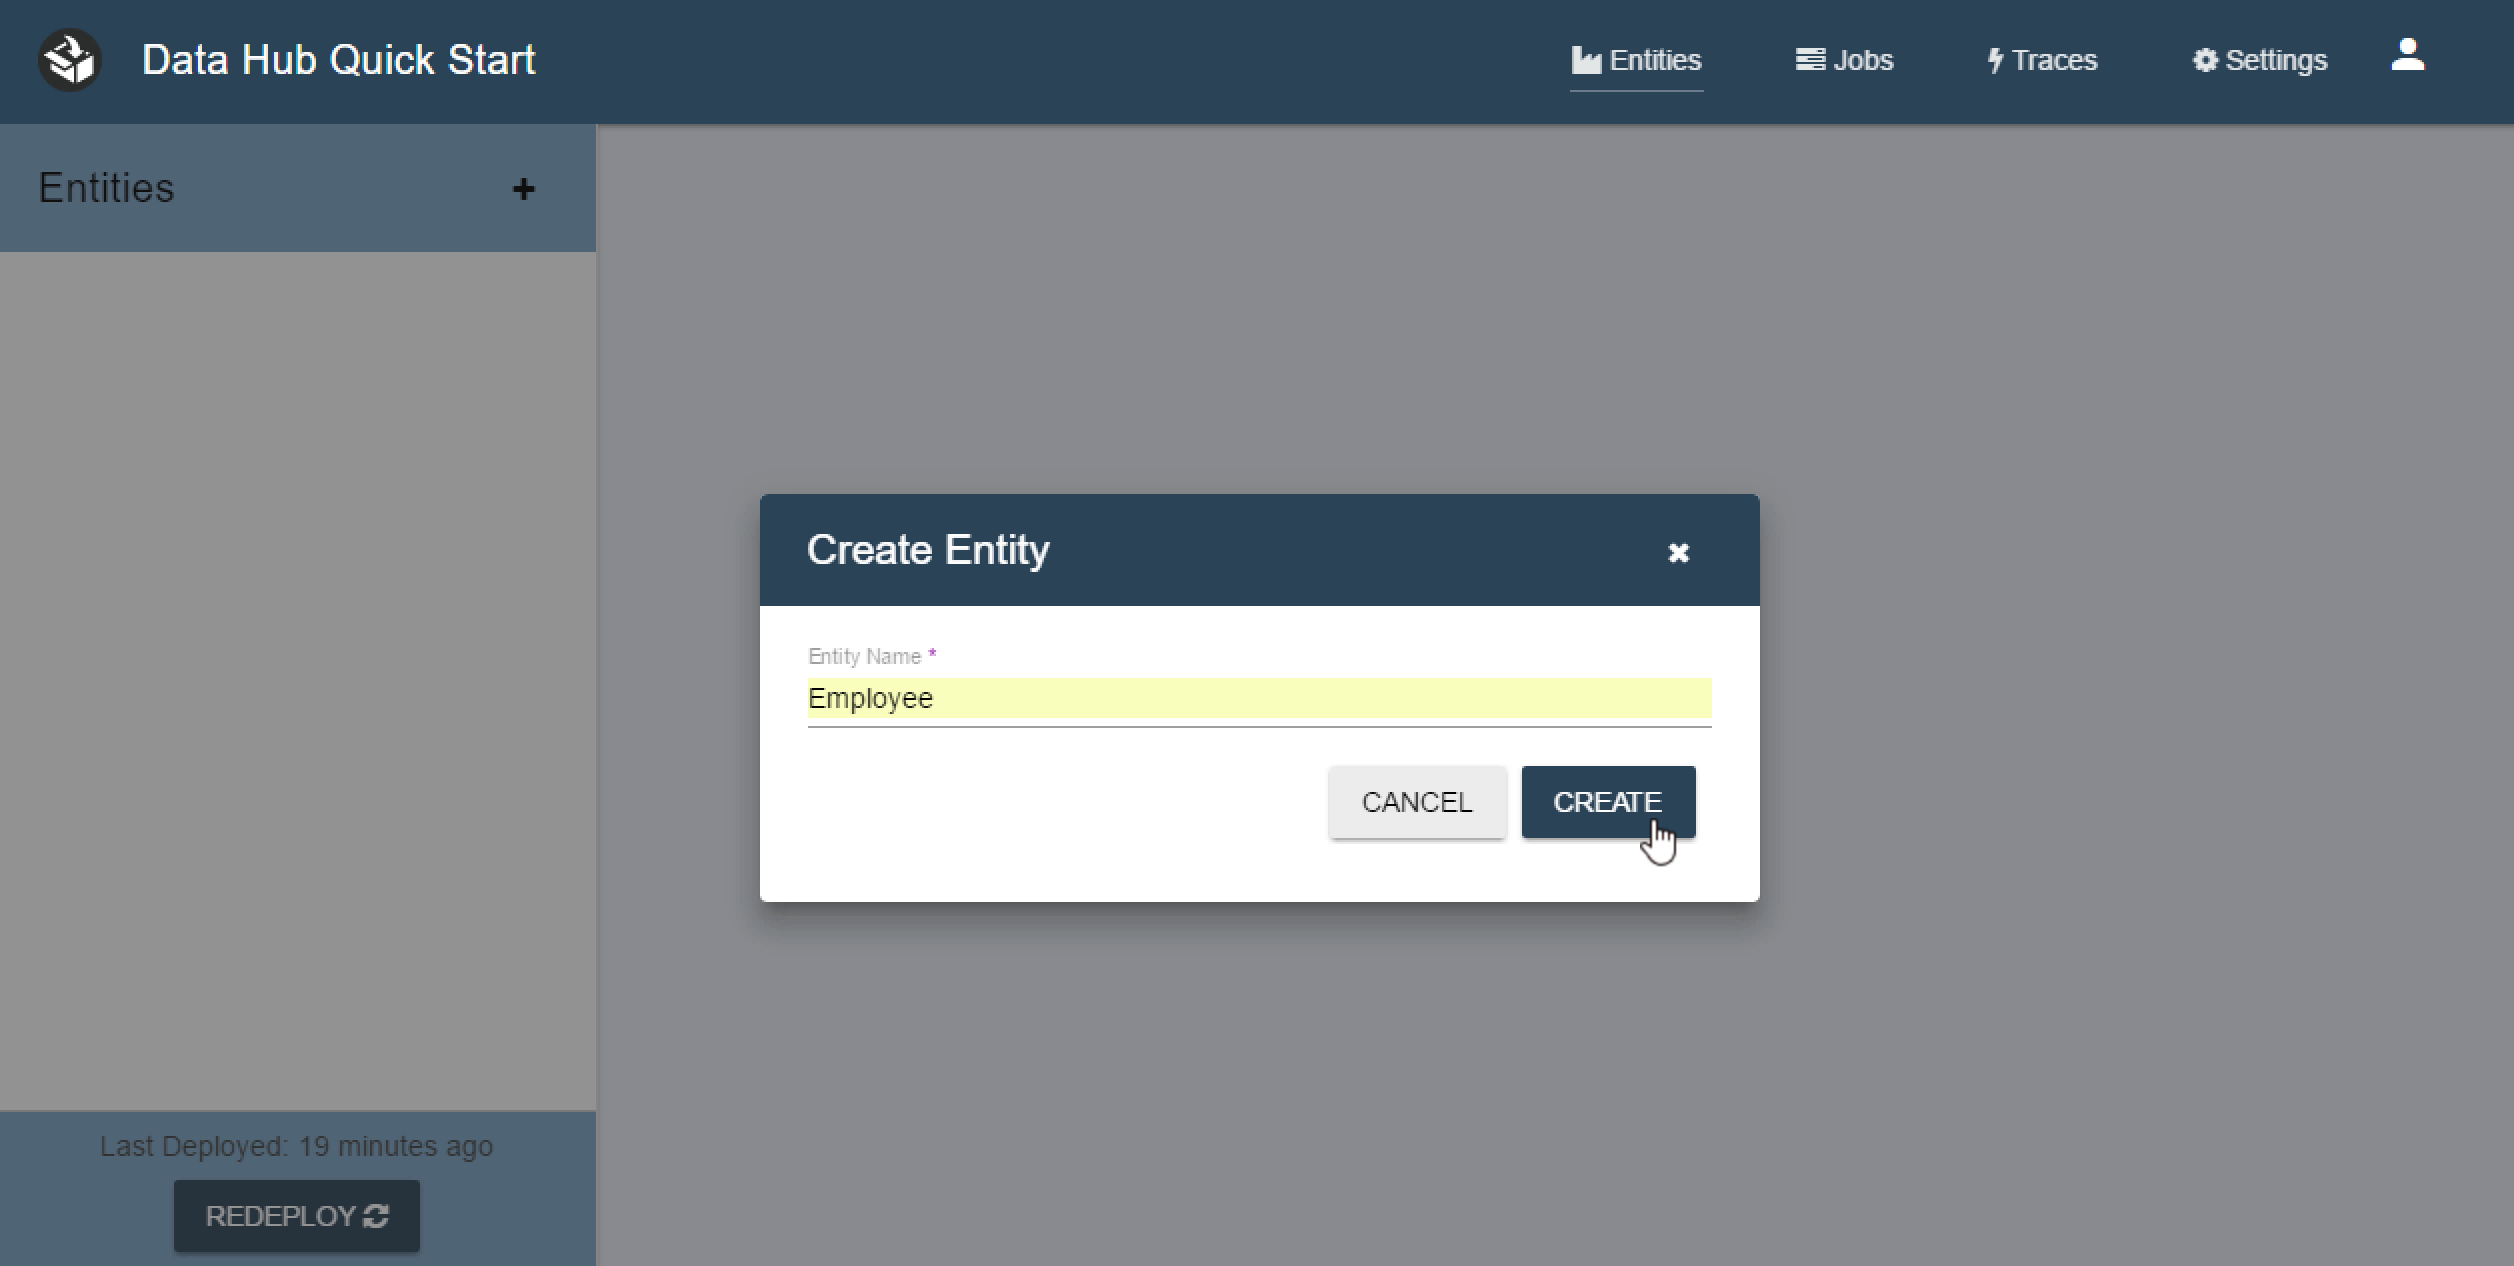
Task: Select the Jobs tab
Action: (1847, 60)
